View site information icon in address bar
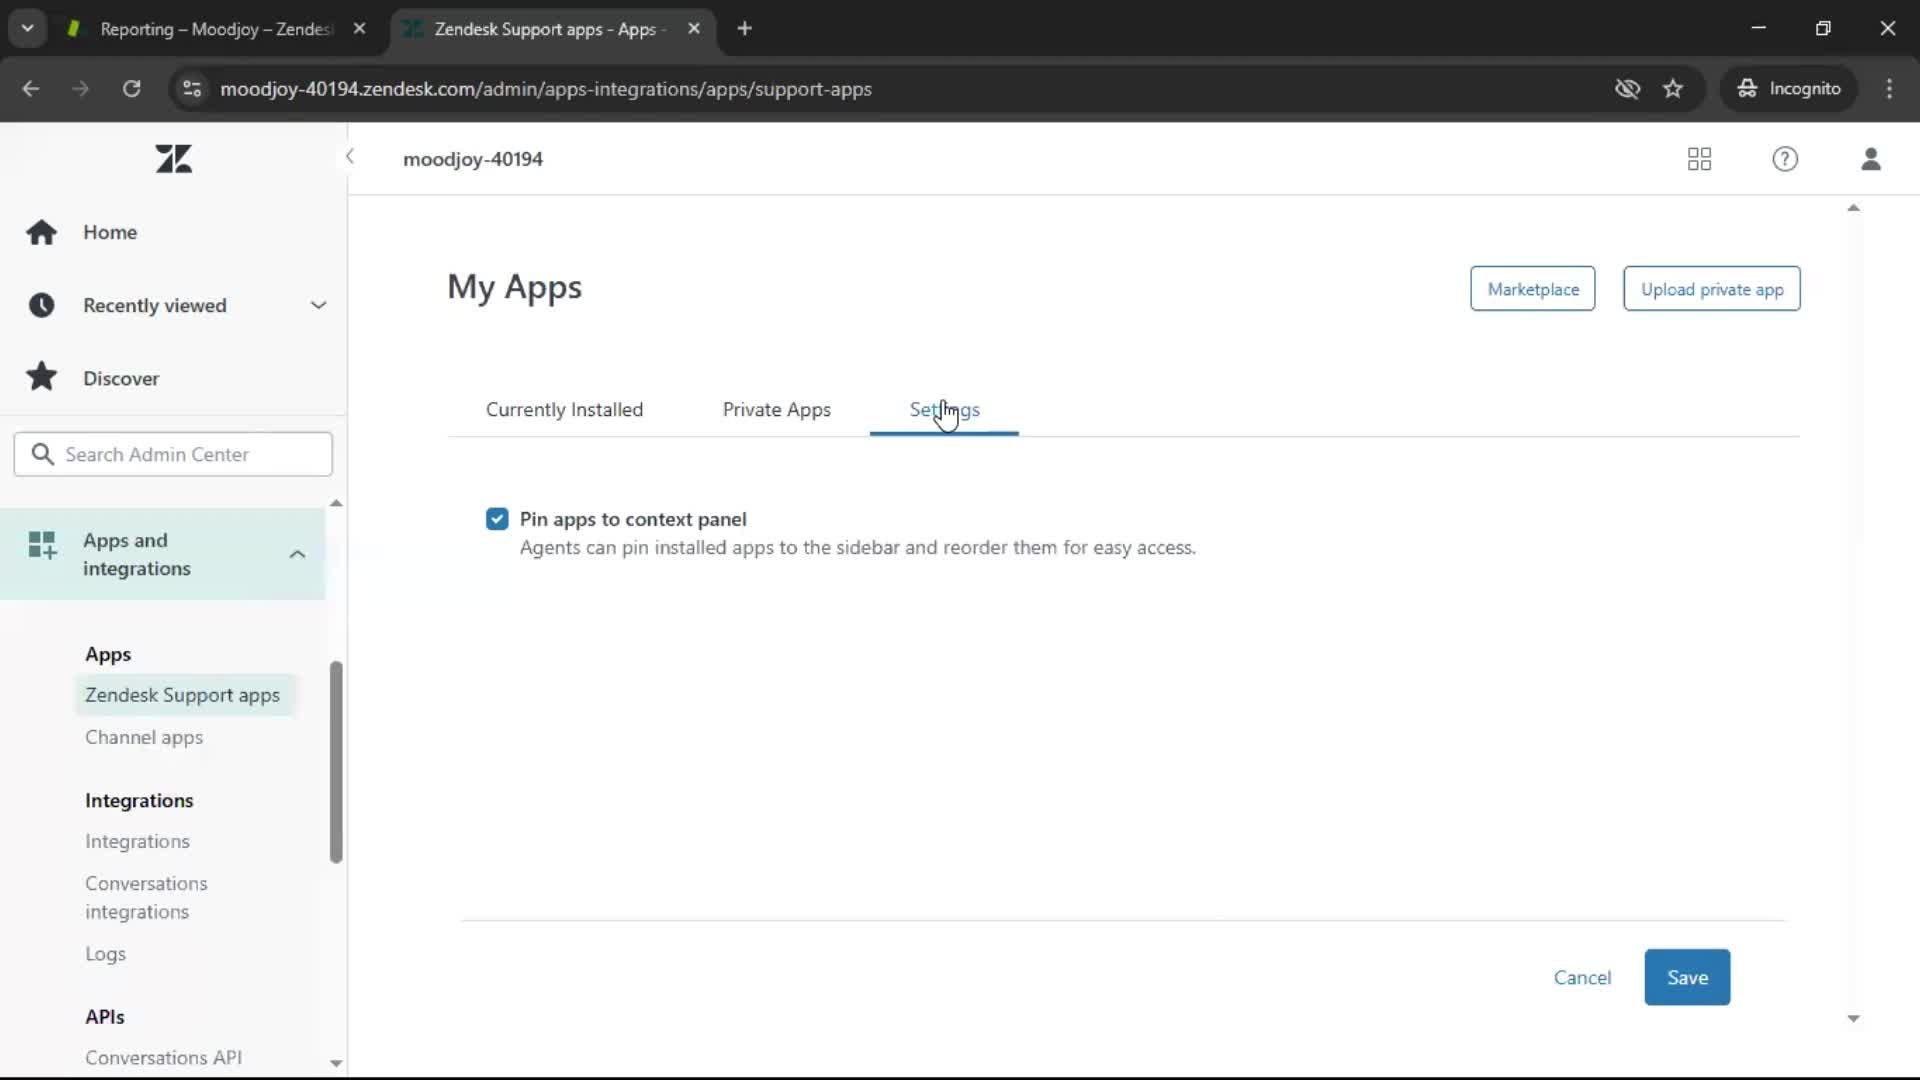The height and width of the screenshot is (1080, 1920). [x=192, y=89]
